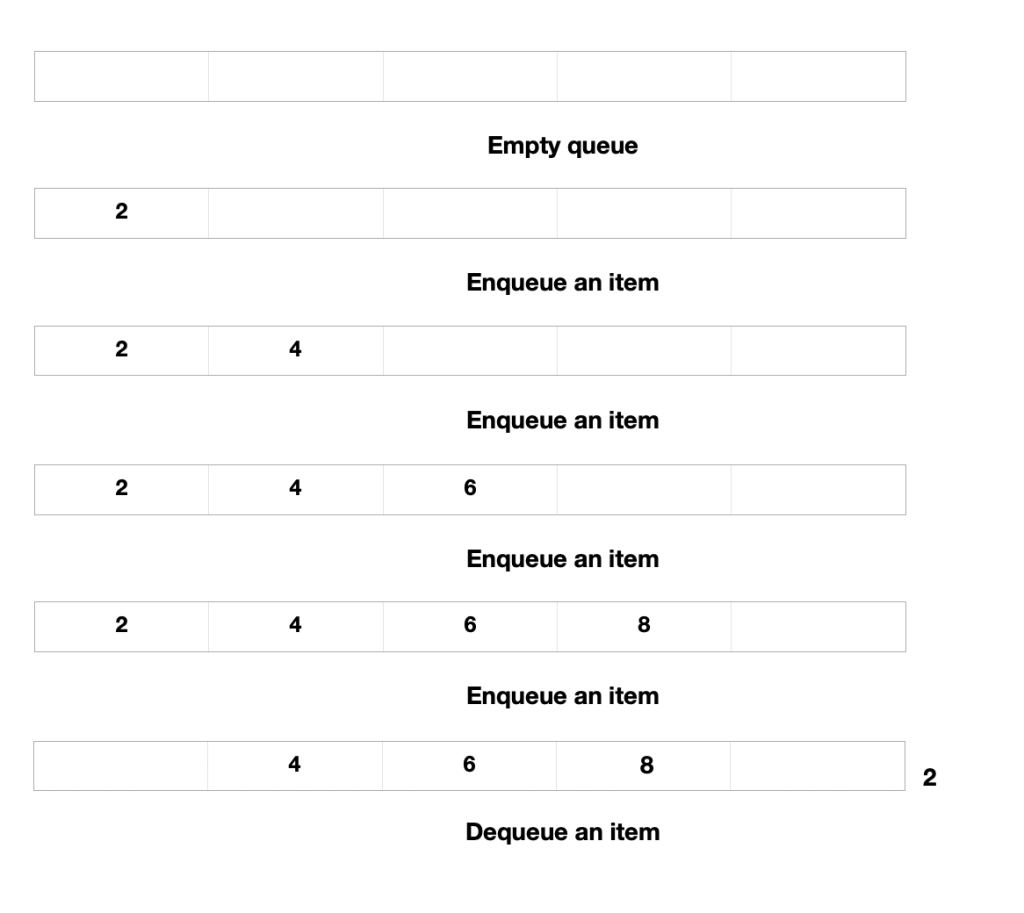Click "Enqueue an item" caption under the two-item queue
Screen dimensions: 1024x913
click(562, 420)
